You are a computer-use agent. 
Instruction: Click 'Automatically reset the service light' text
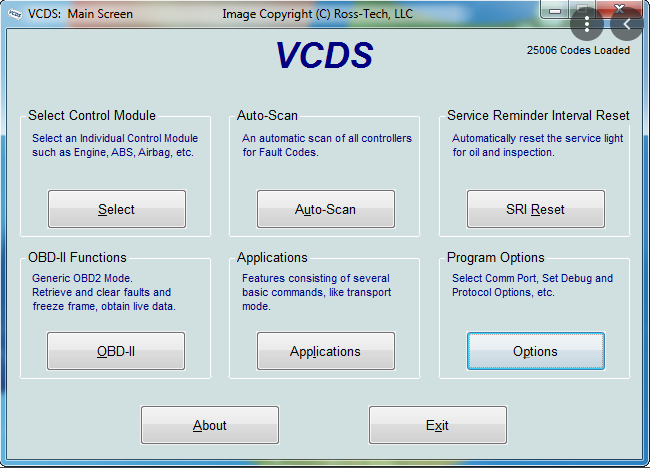[x=538, y=138]
